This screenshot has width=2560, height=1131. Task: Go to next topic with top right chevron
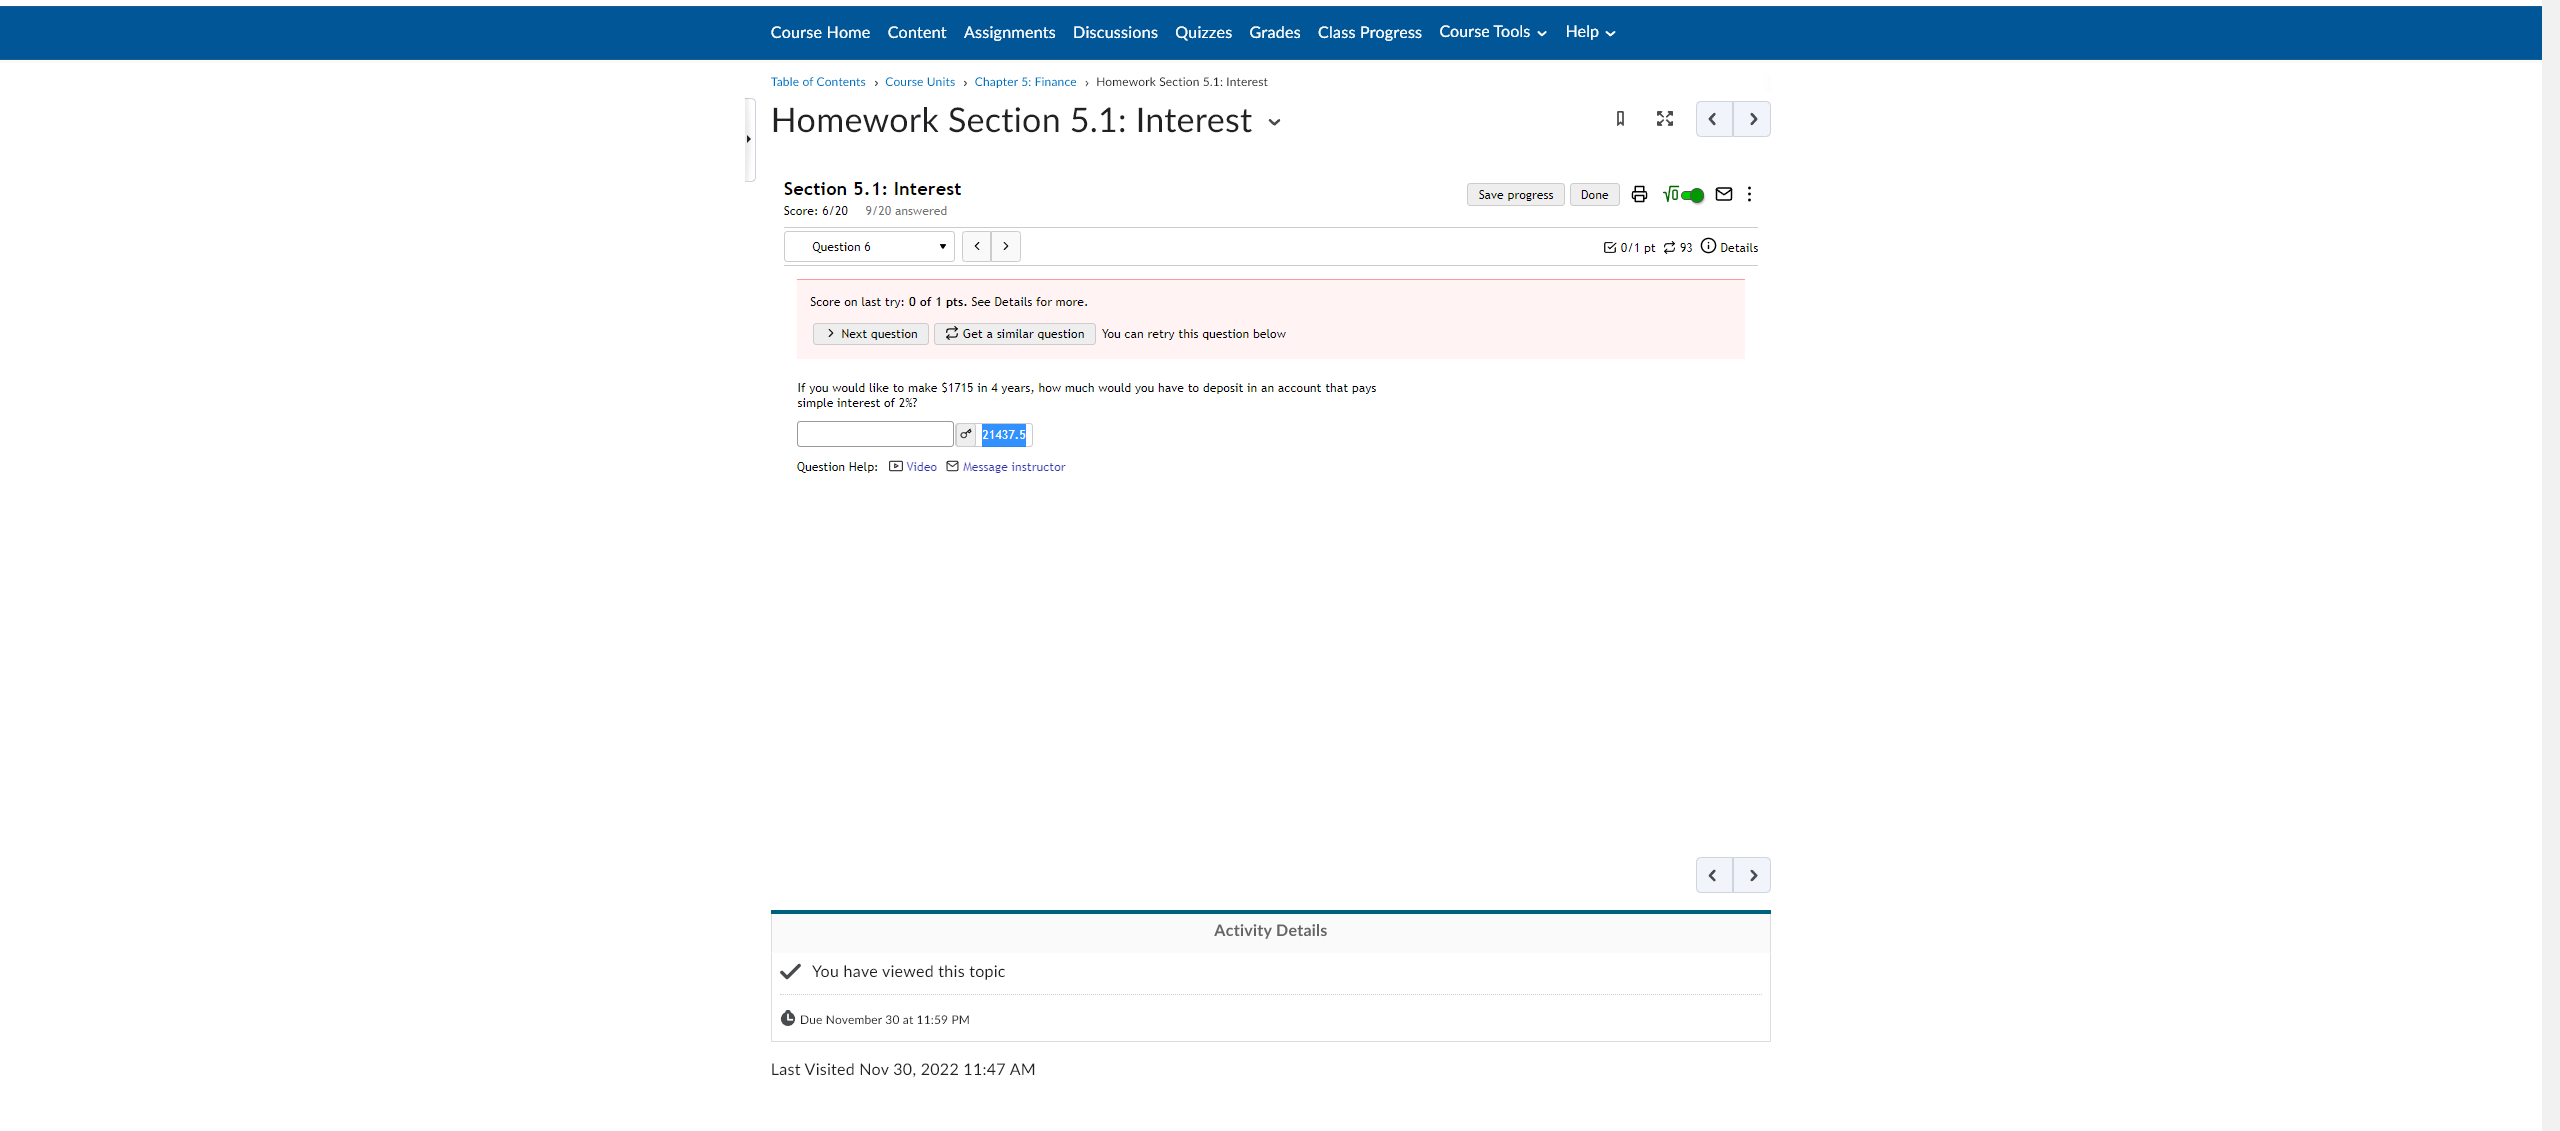(1752, 119)
